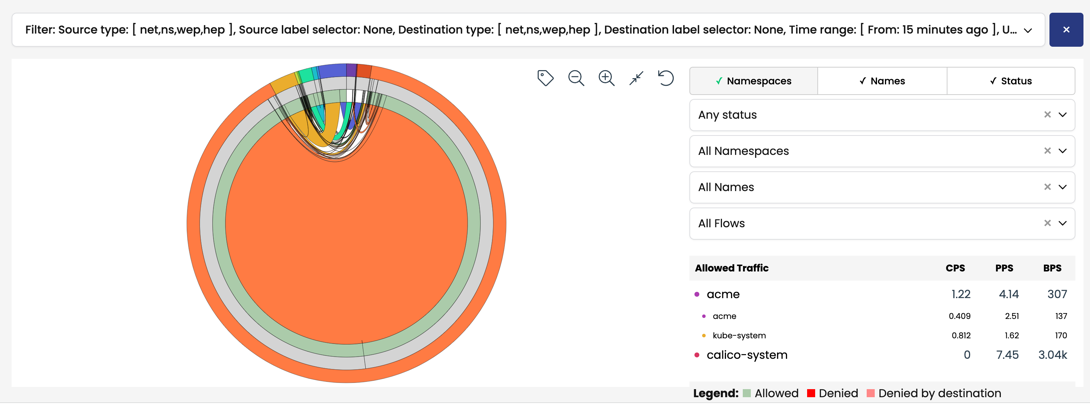The width and height of the screenshot is (1090, 407).
Task: Clear the All Flows selection
Action: point(1047,223)
